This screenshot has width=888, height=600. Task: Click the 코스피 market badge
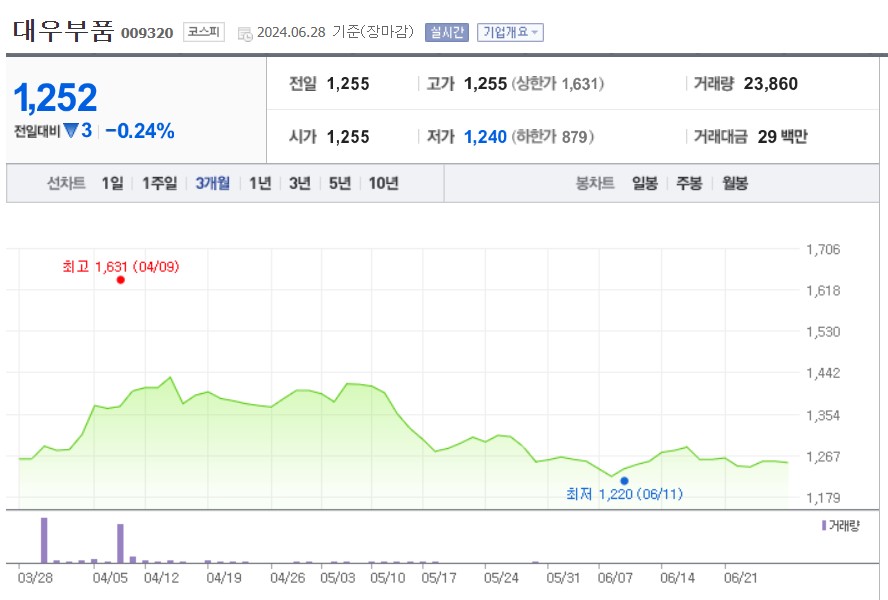tap(204, 32)
